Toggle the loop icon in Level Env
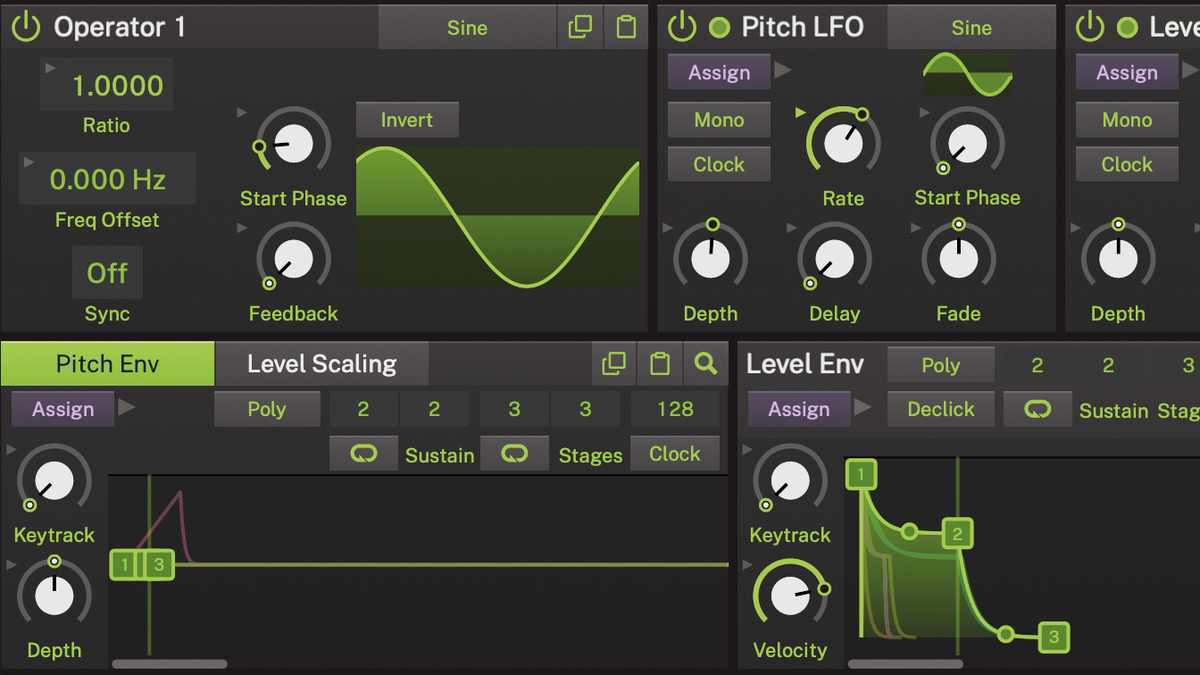Image resolution: width=1200 pixels, height=675 pixels. coord(1037,409)
